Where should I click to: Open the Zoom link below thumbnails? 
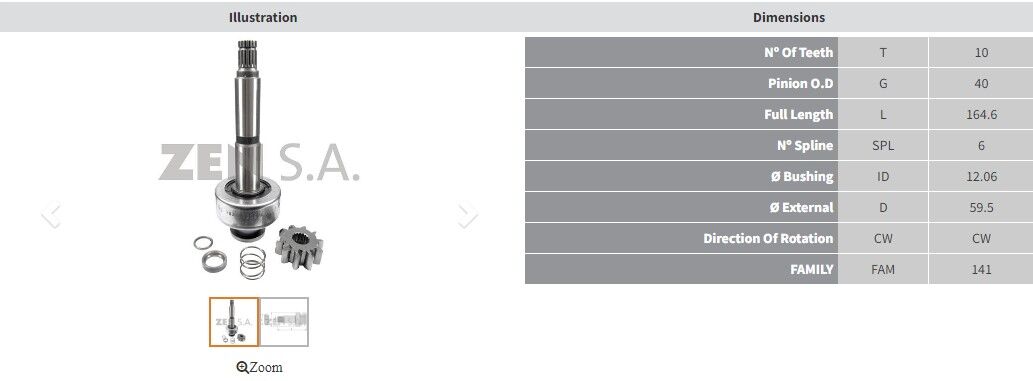pos(260,367)
